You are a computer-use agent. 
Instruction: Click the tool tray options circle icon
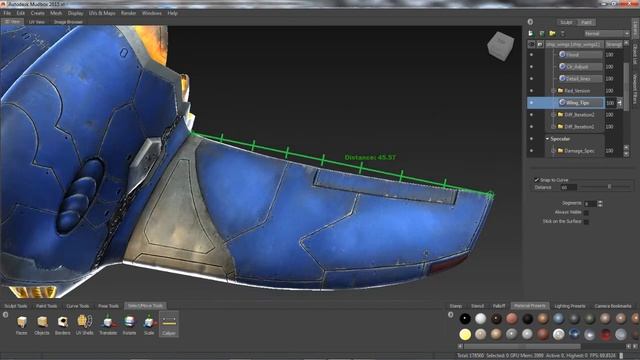5,315
